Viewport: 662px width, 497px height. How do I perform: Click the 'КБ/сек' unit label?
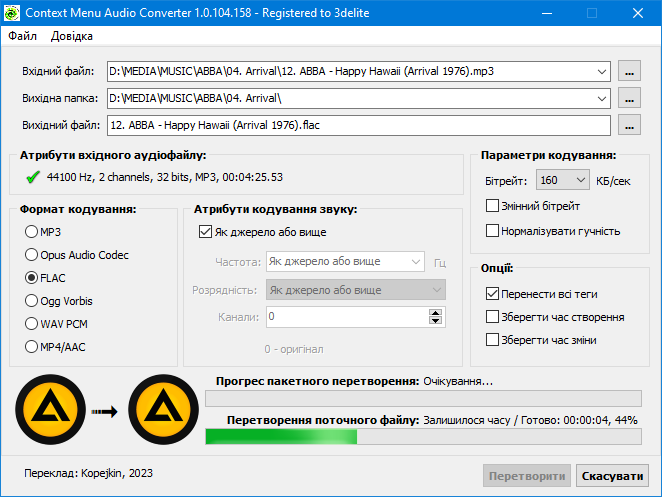tap(613, 181)
